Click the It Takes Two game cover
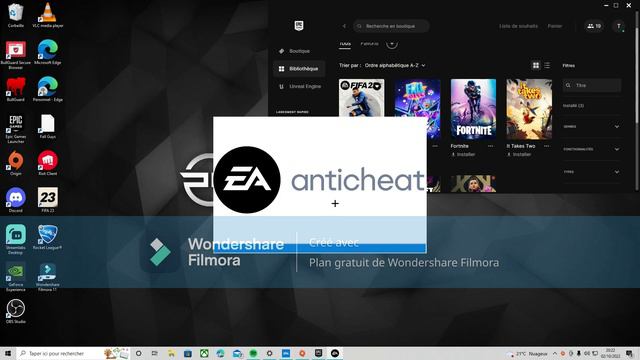640x360 pixels. (x=529, y=109)
